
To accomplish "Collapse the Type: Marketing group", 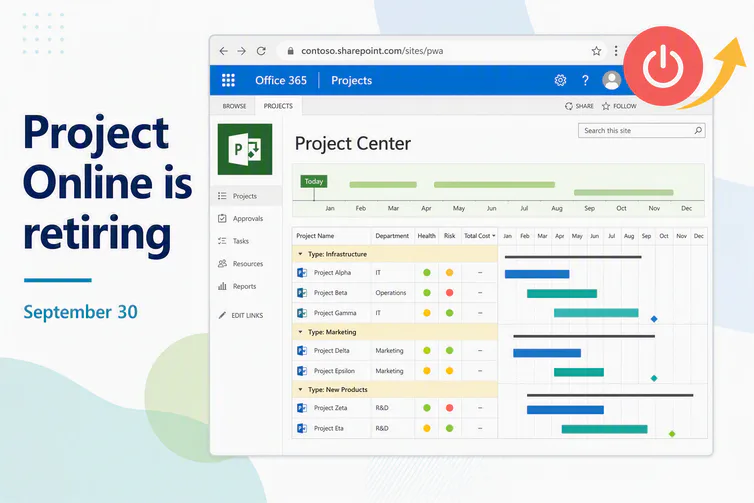I will (x=301, y=332).
